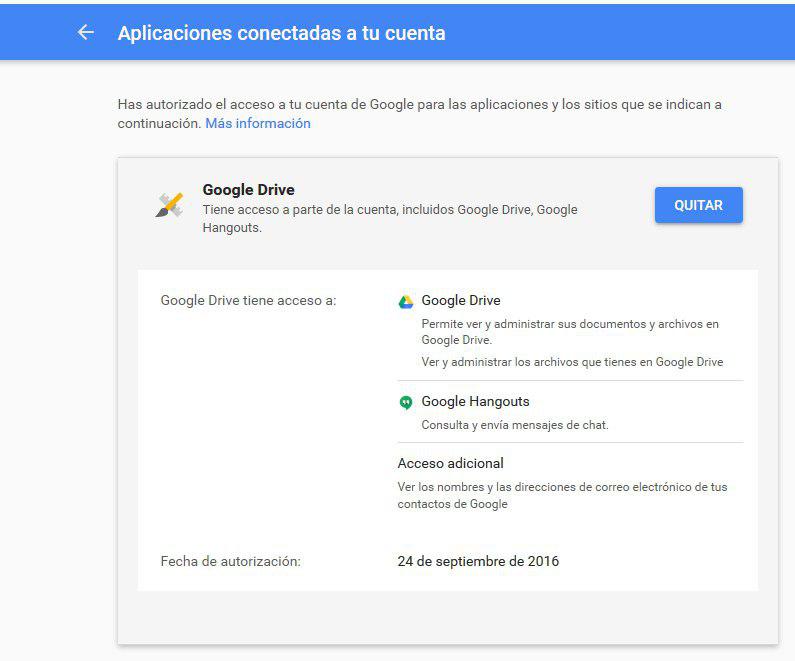Viewport: 795px width, 661px height.
Task: Click the Google Drive triangle logo icon
Action: tap(406, 302)
